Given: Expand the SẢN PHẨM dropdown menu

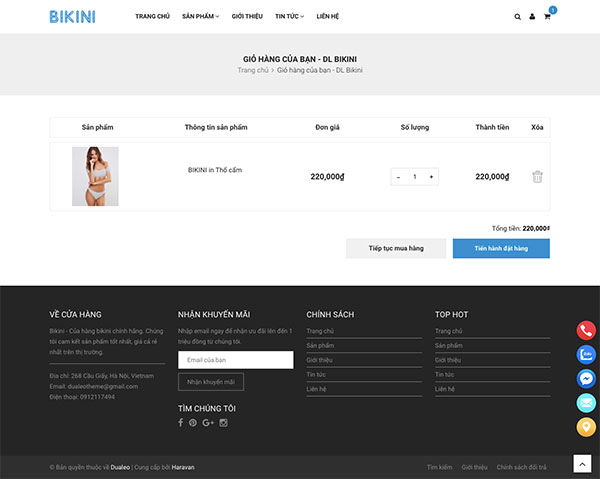Looking at the screenshot, I should point(201,16).
